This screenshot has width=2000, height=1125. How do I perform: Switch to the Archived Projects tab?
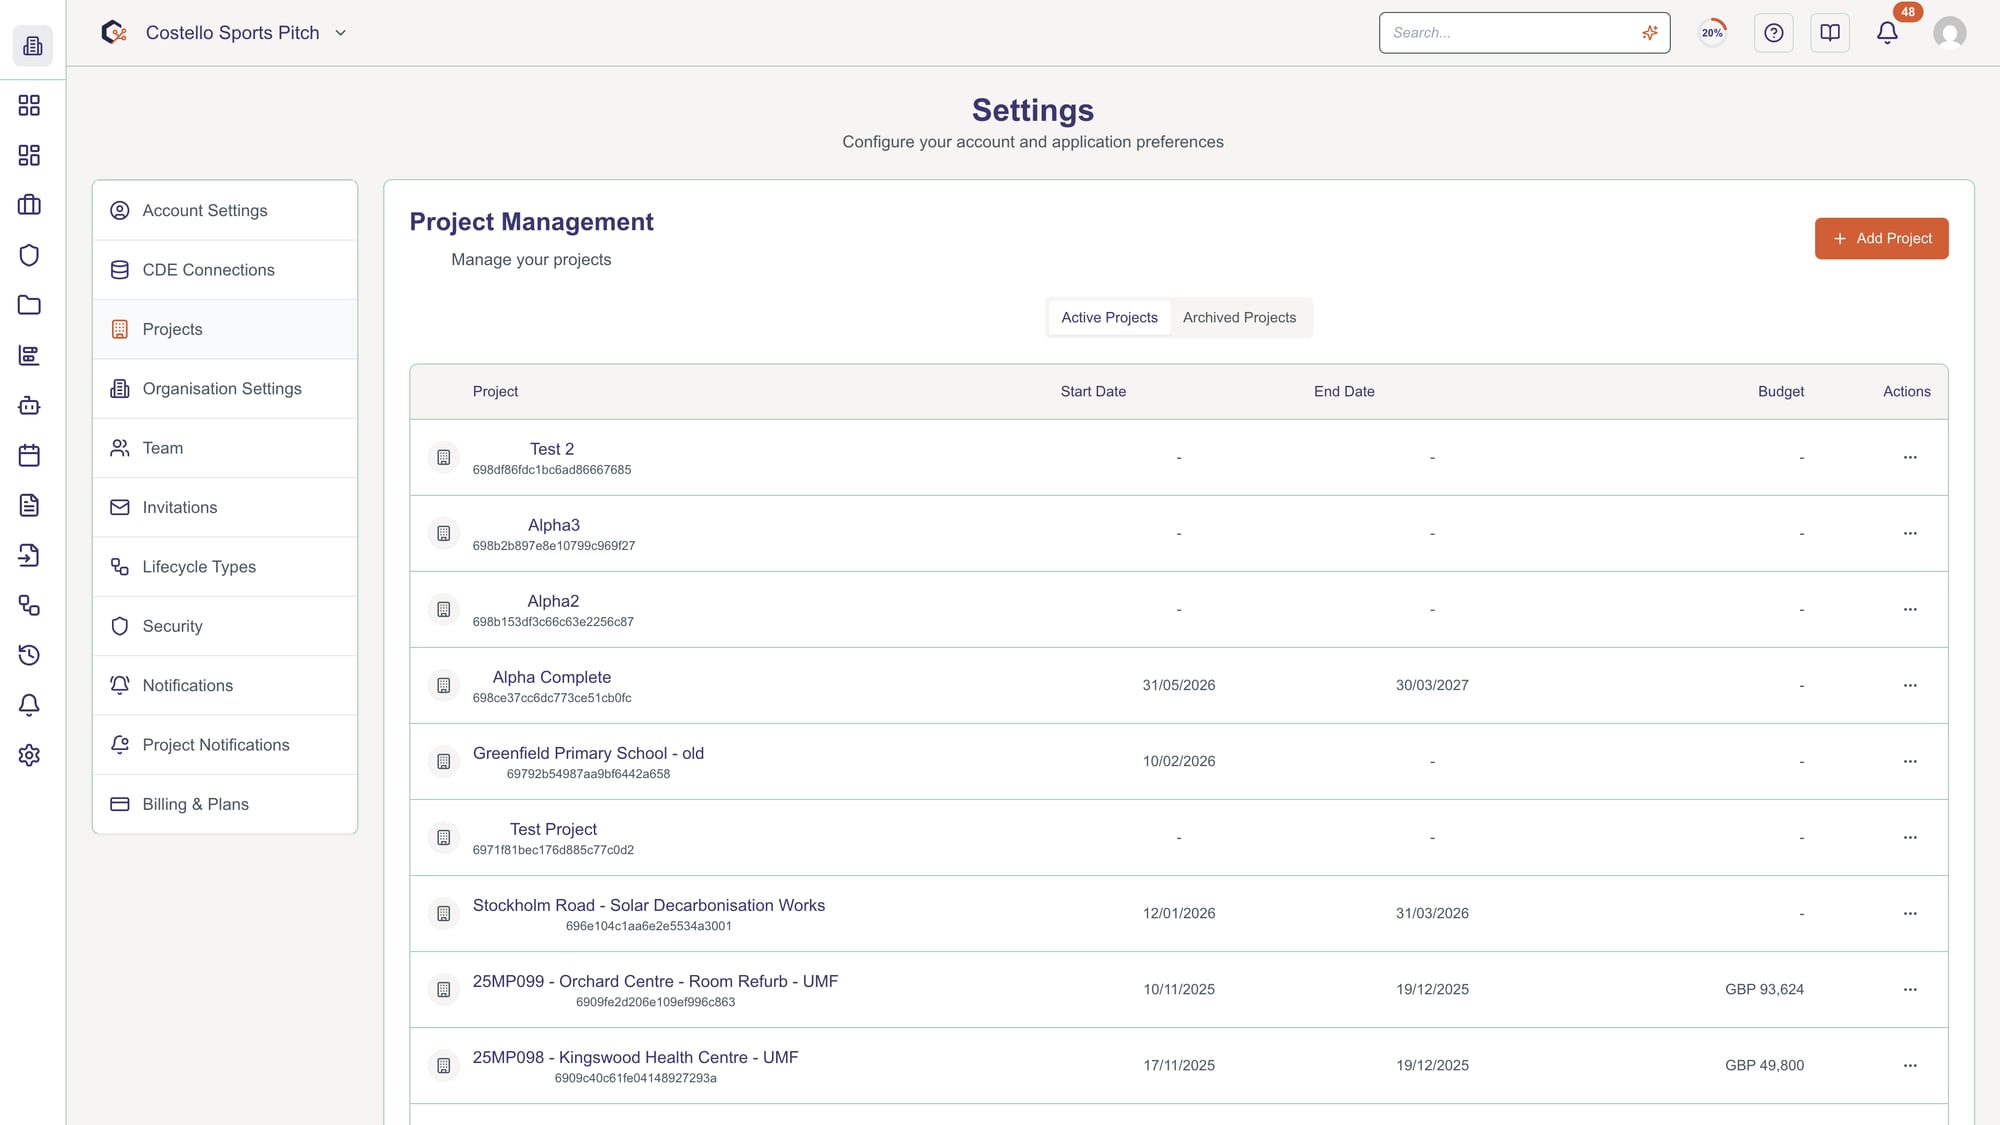click(1239, 317)
